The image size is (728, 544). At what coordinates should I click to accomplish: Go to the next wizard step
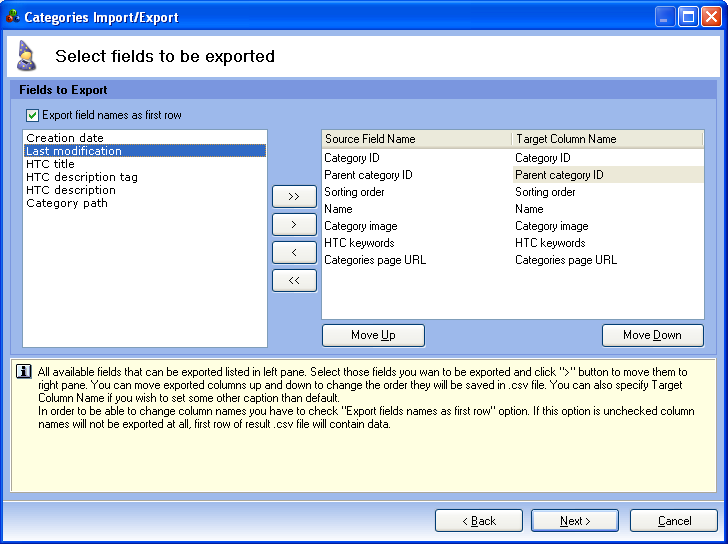[x=574, y=520]
